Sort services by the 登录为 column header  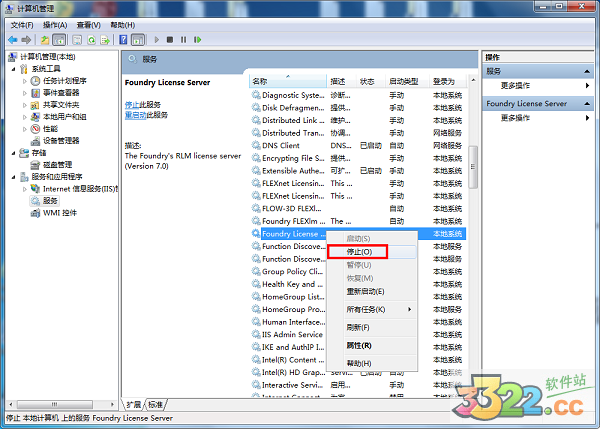[x=448, y=82]
